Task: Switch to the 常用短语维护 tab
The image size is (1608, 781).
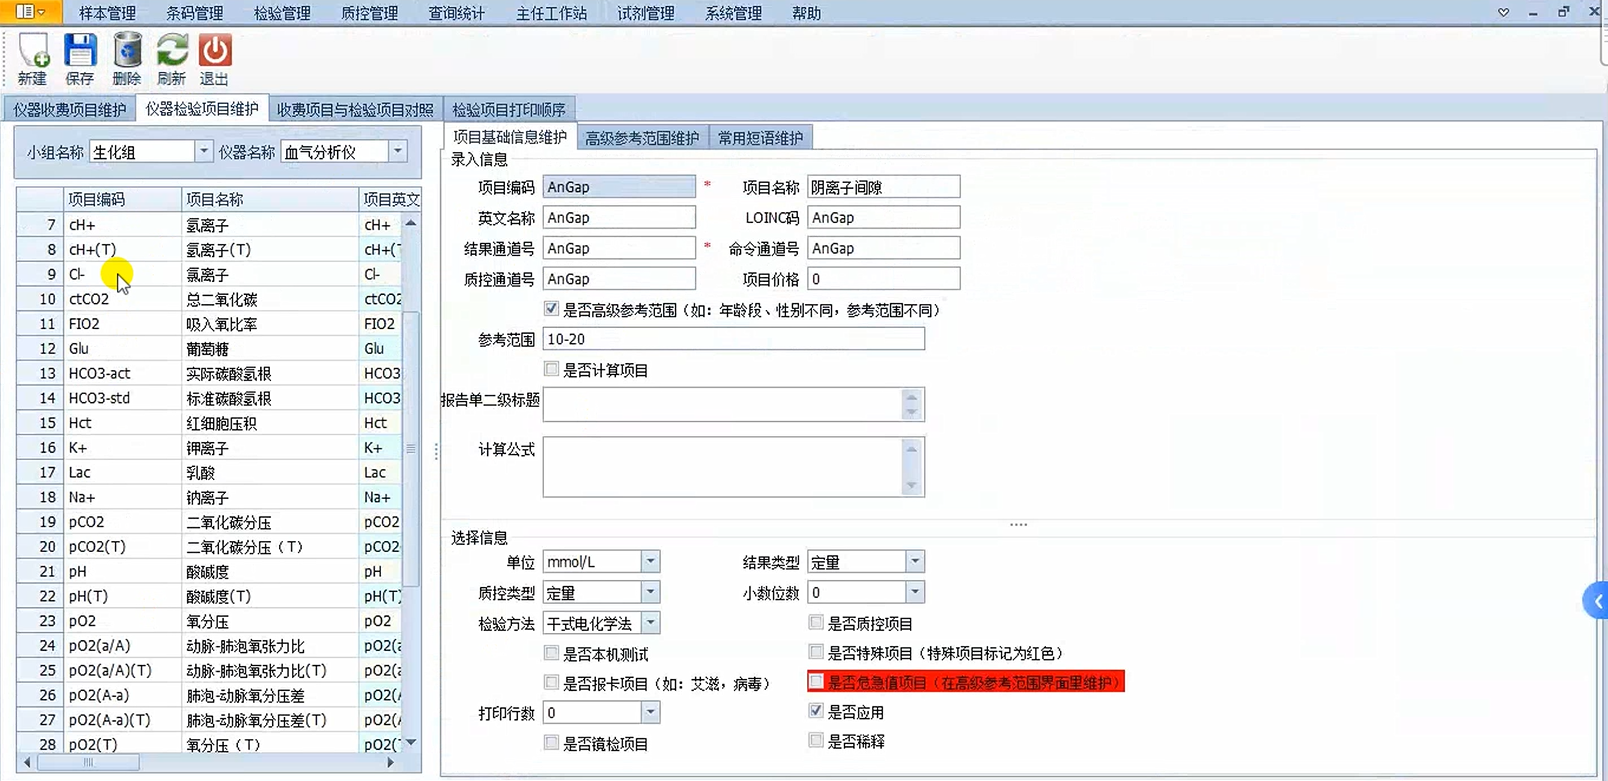Action: [x=760, y=137]
